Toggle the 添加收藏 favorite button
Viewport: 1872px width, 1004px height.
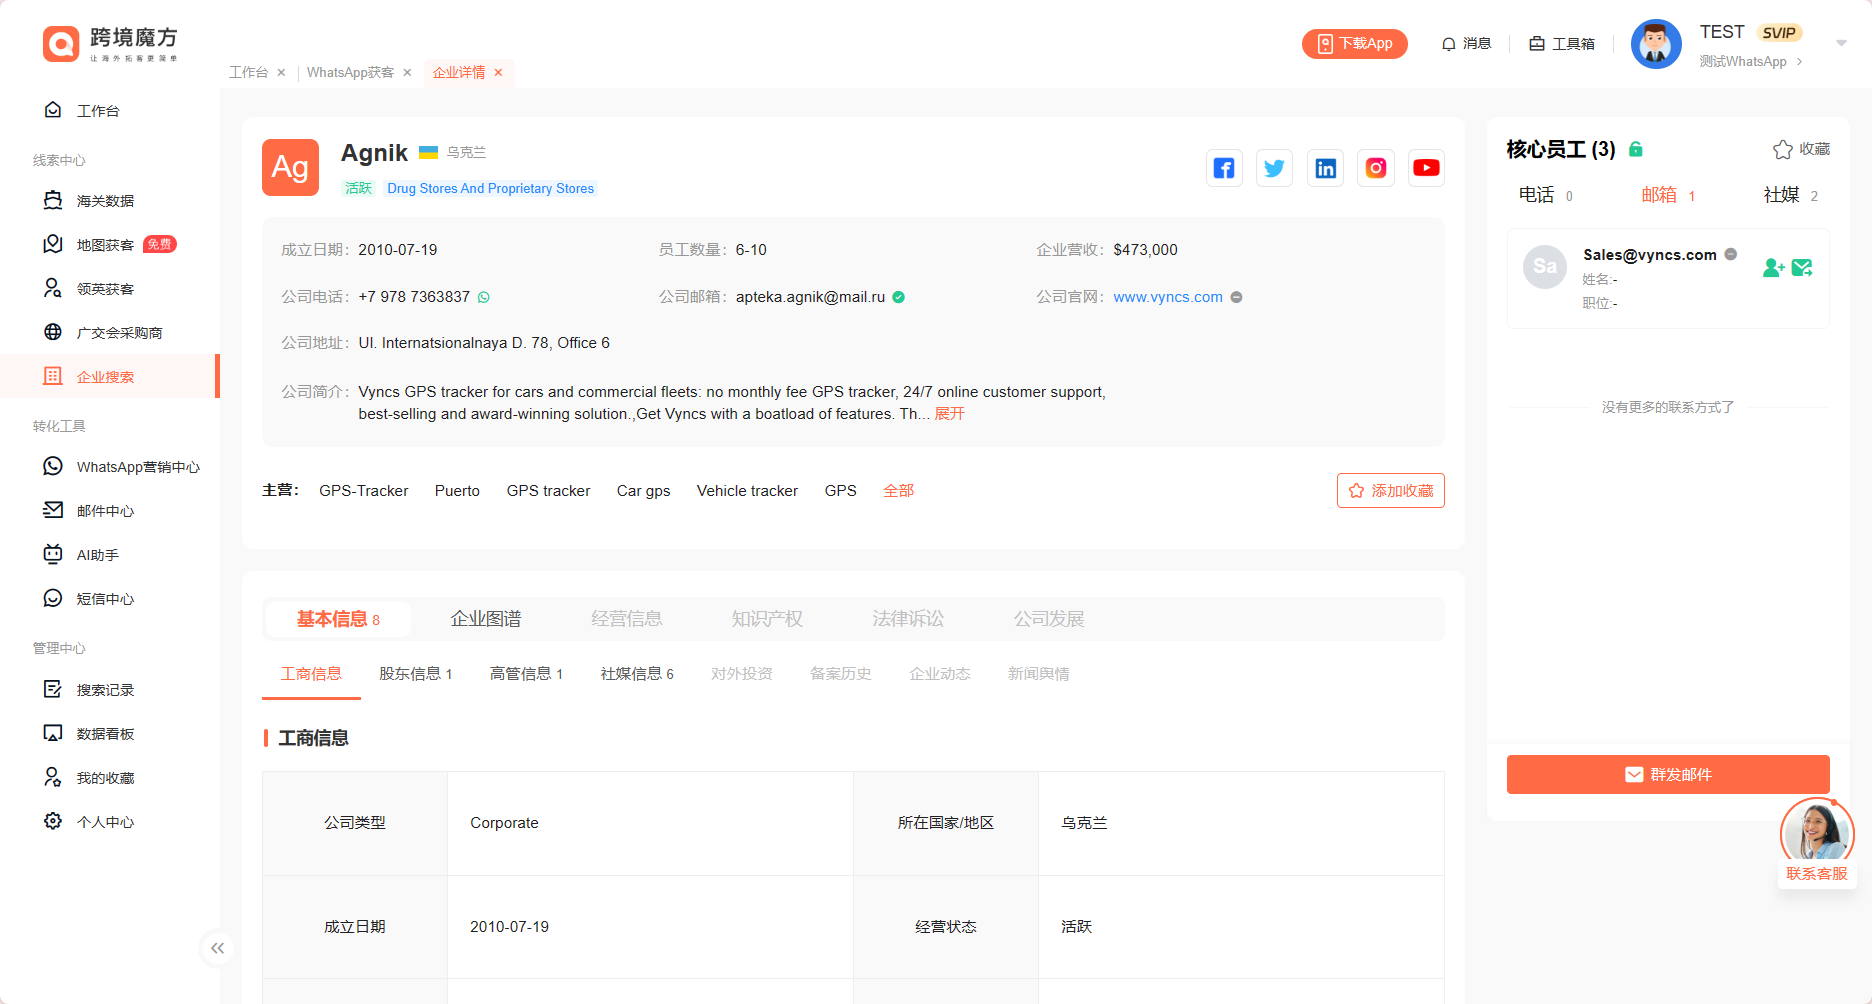1390,491
